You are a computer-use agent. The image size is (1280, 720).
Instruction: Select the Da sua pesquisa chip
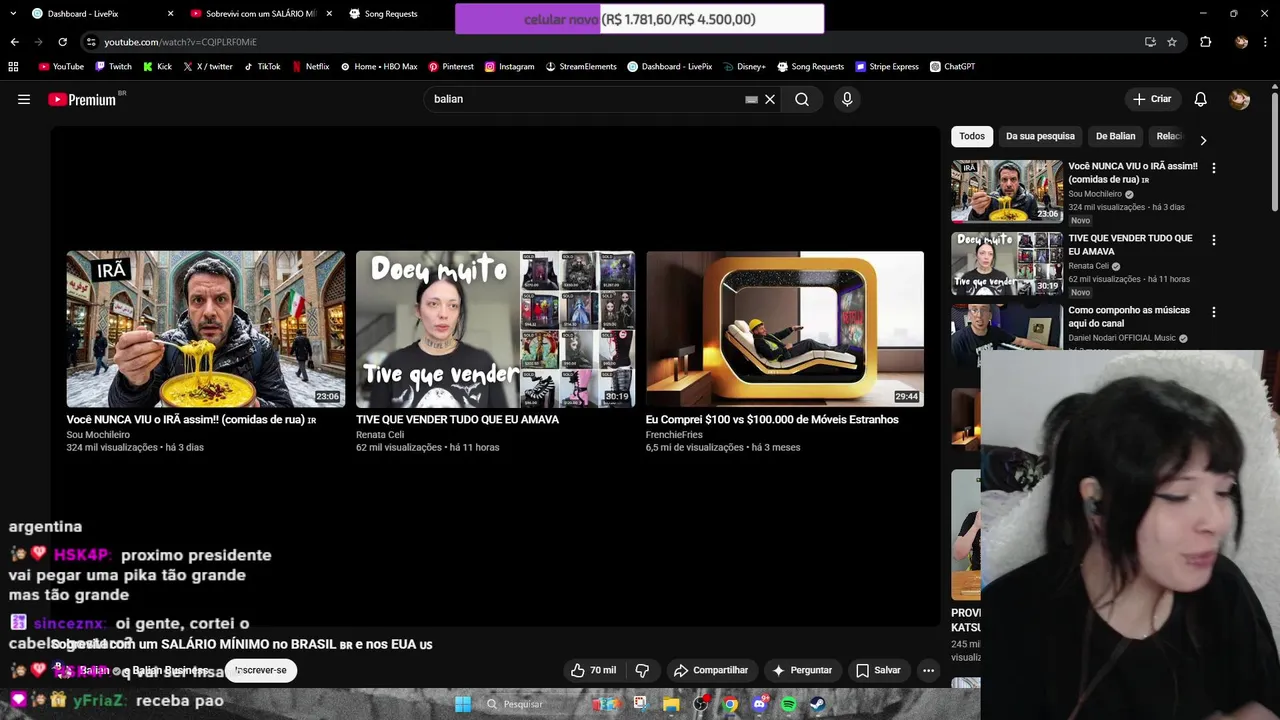pos(1040,136)
